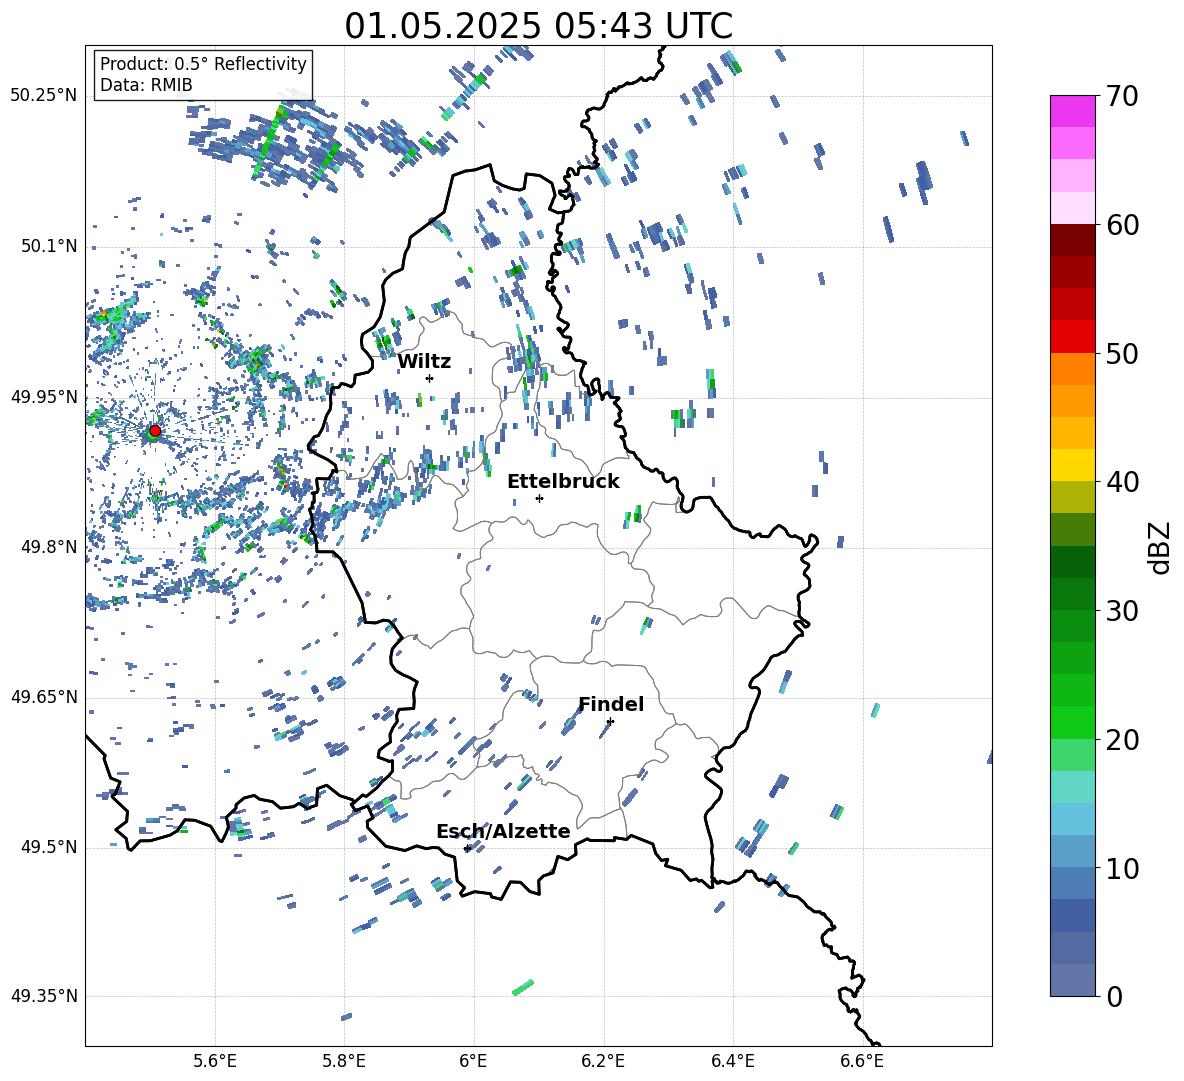Click the 49.65°N latitude tick label
This screenshot has height=1081, width=1184.
pos(44,697)
